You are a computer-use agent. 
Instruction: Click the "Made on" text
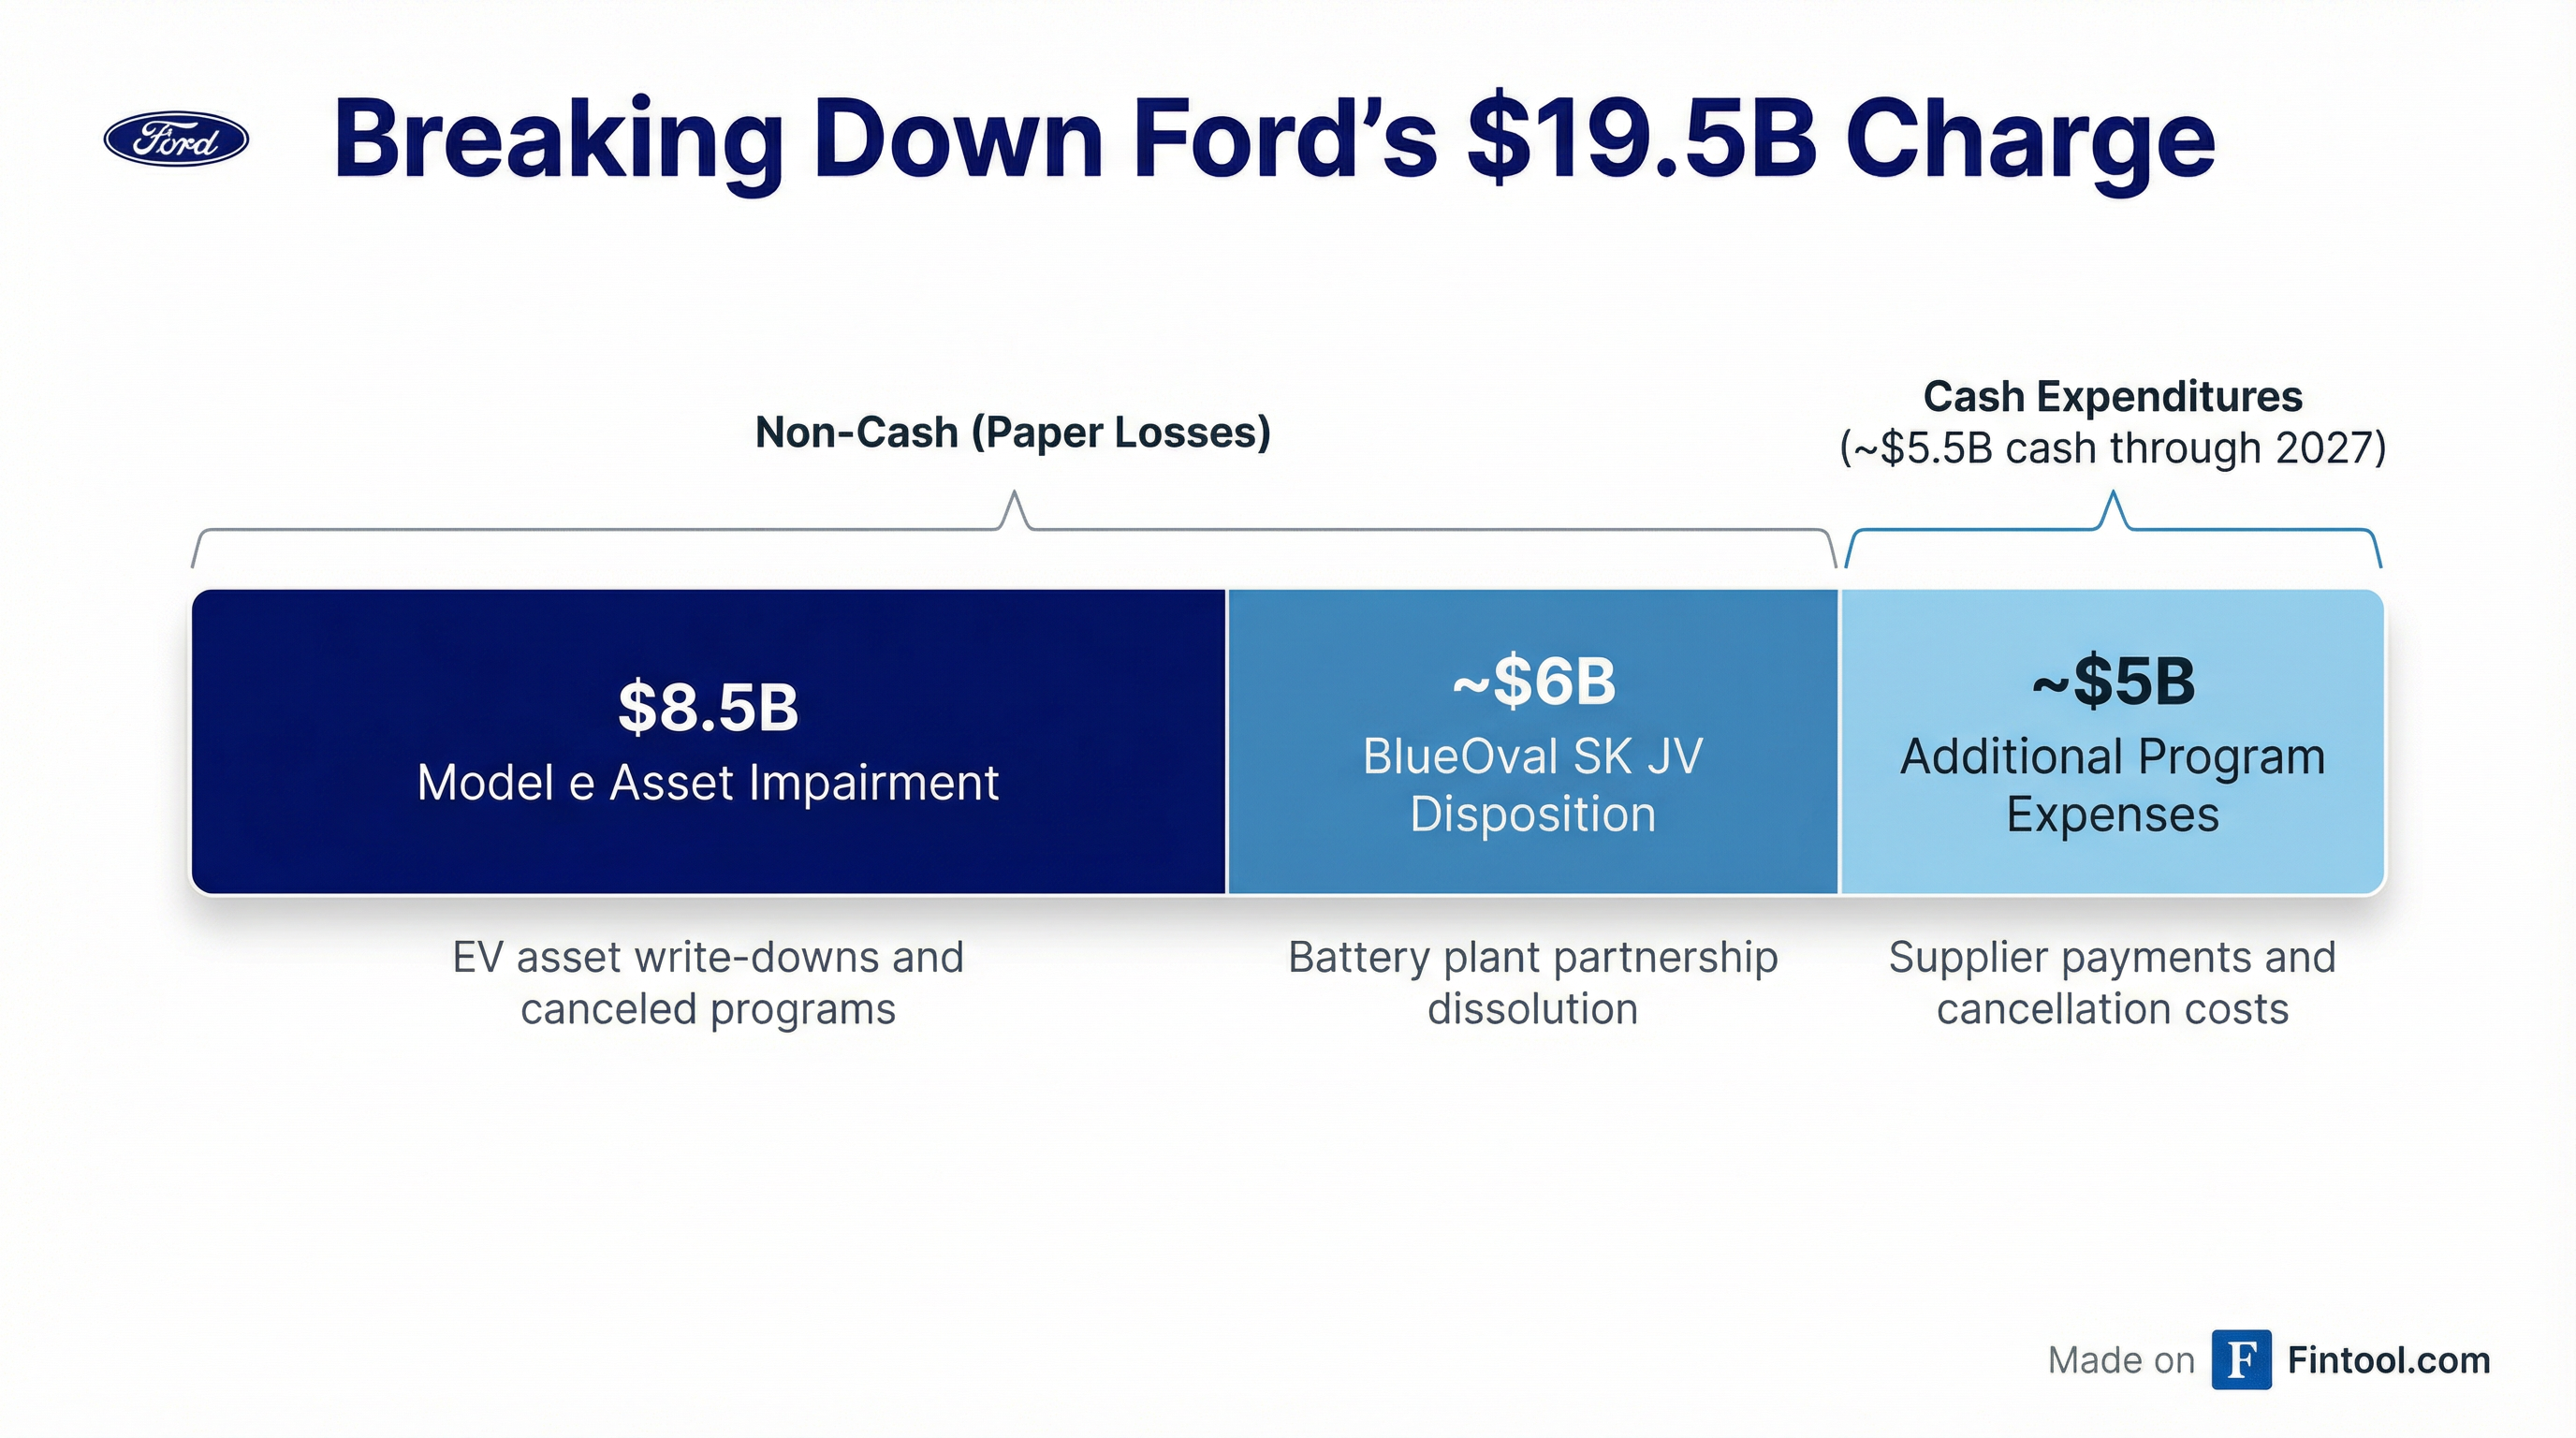point(2120,1360)
